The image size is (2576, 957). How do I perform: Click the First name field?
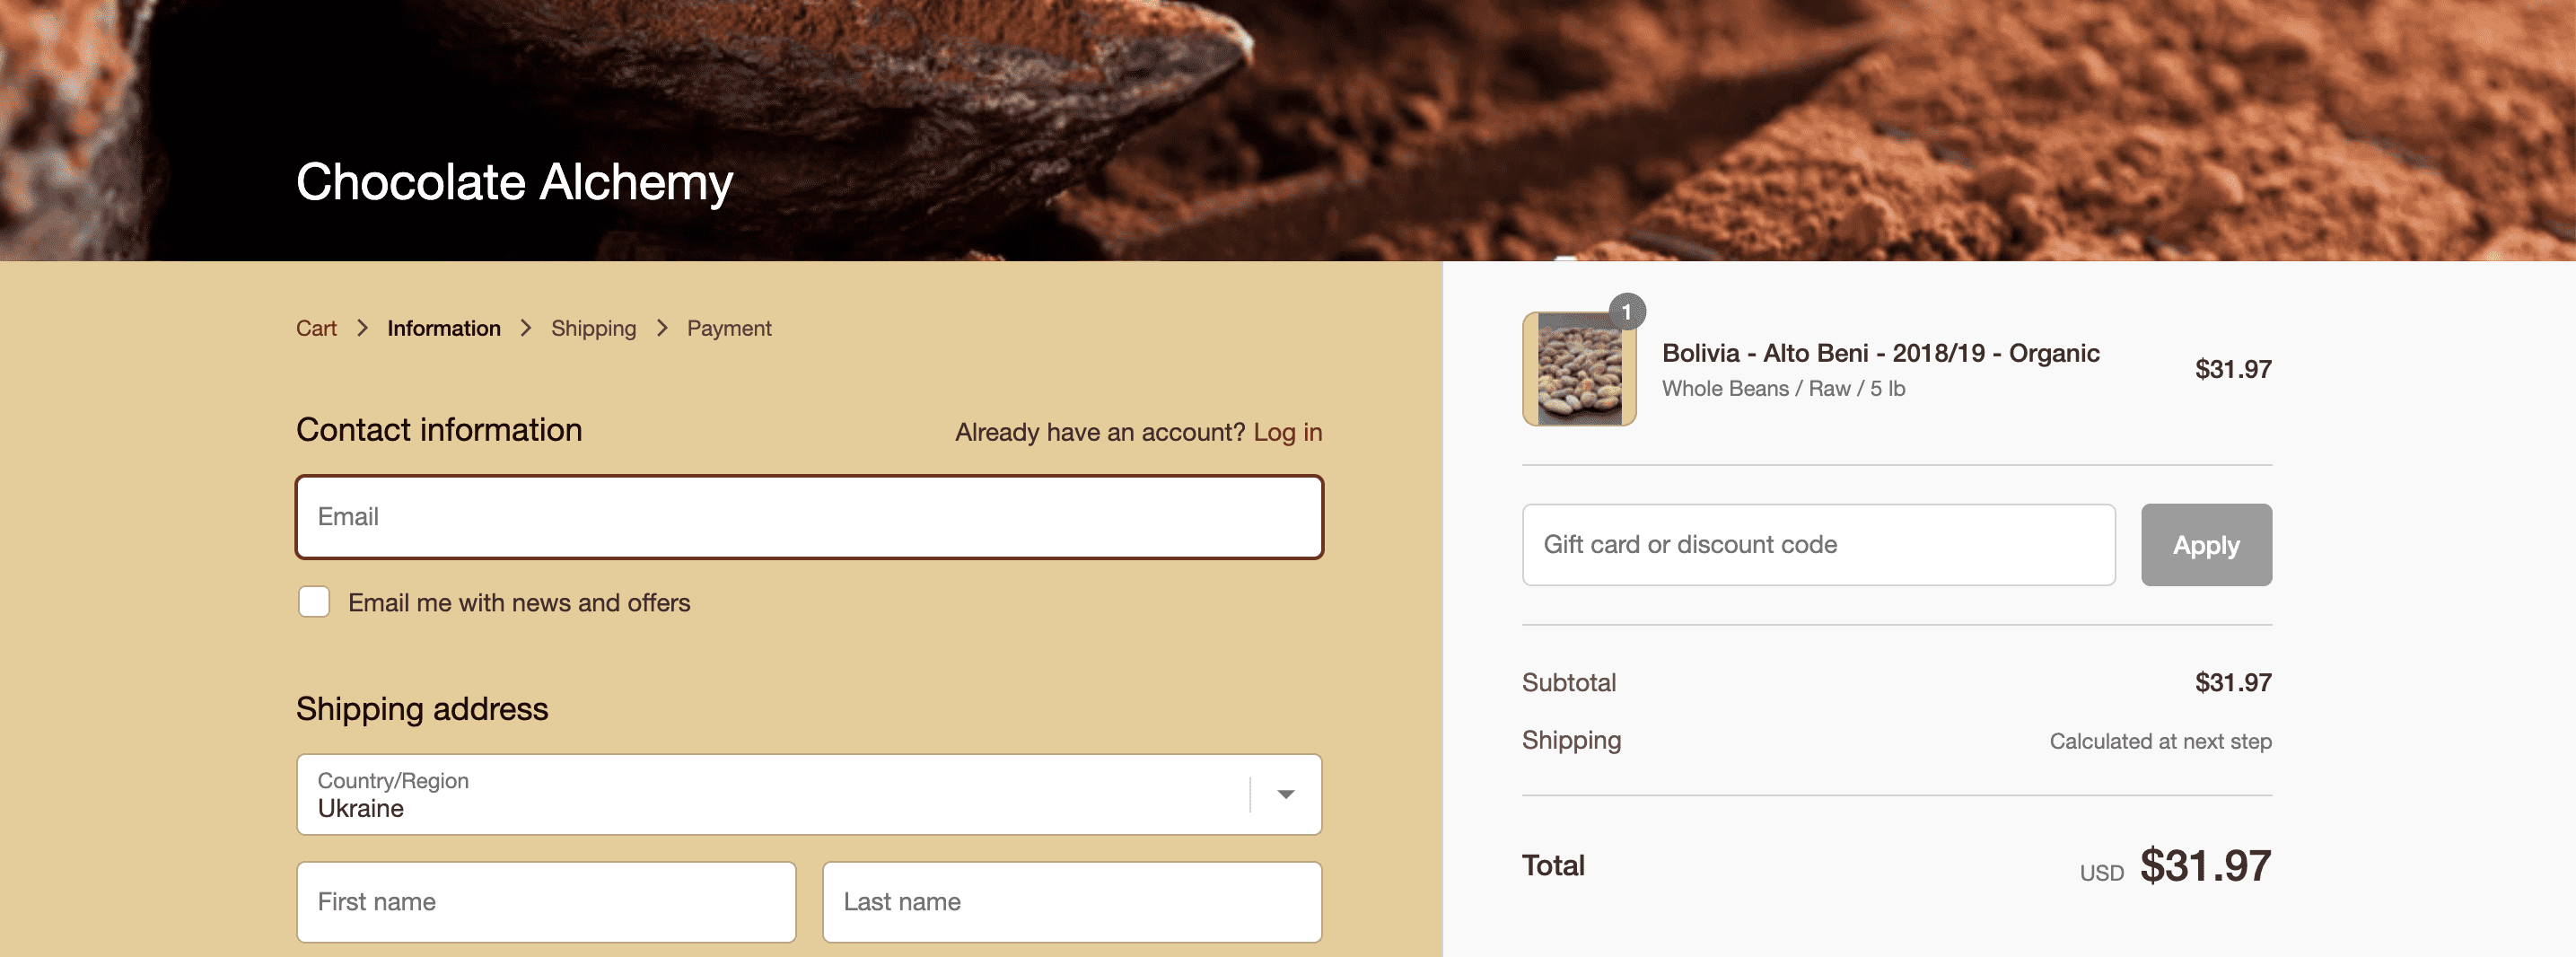pos(546,902)
